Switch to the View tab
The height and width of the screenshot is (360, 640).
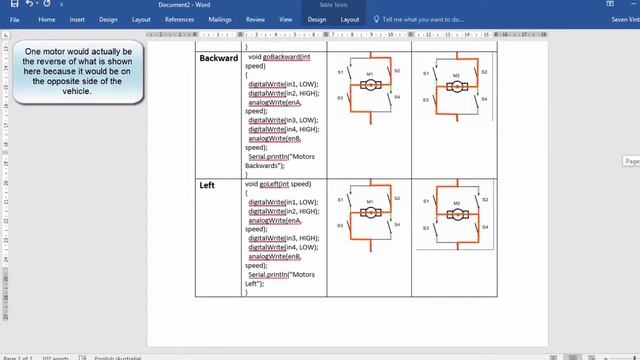pos(285,20)
